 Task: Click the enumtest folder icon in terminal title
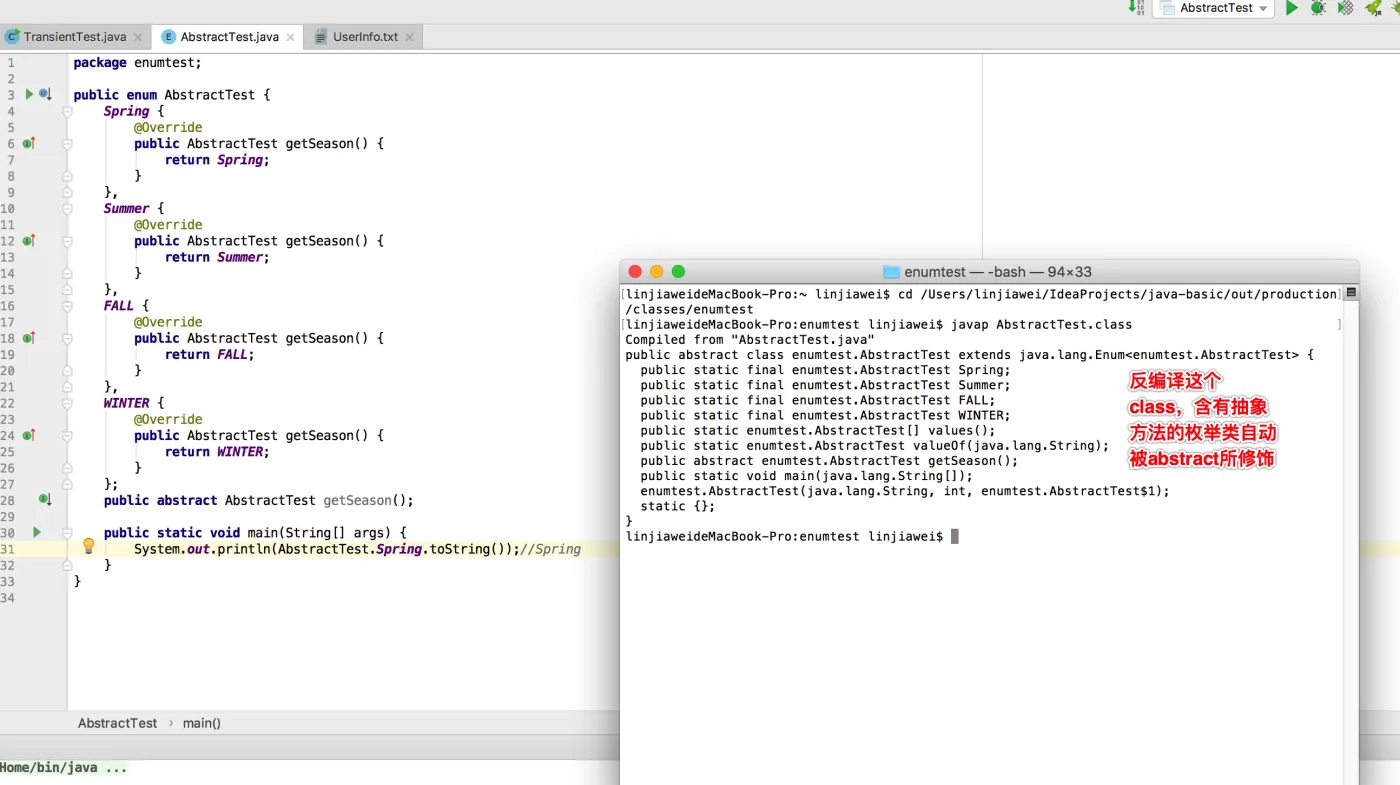coord(892,272)
